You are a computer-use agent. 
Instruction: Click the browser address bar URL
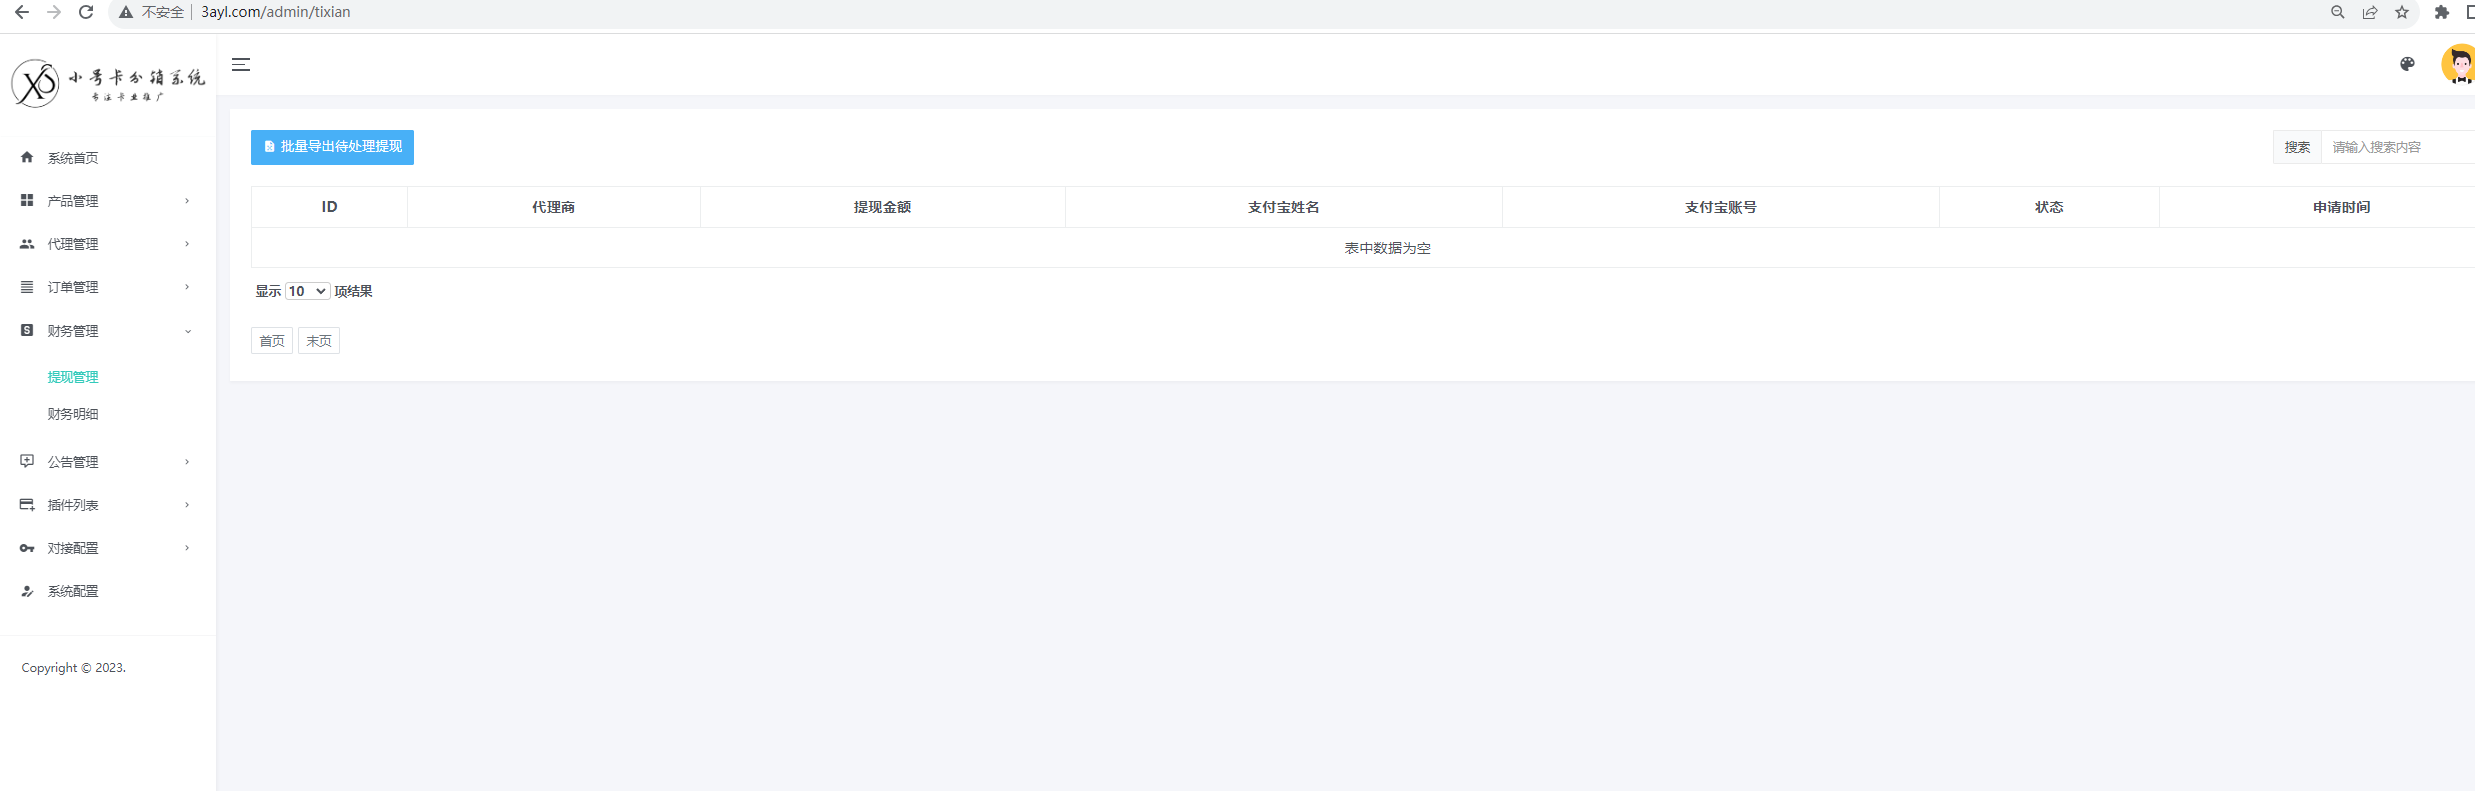click(276, 12)
